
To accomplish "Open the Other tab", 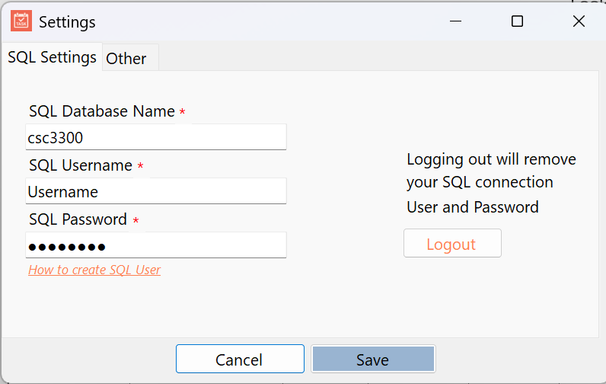I will coord(126,59).
